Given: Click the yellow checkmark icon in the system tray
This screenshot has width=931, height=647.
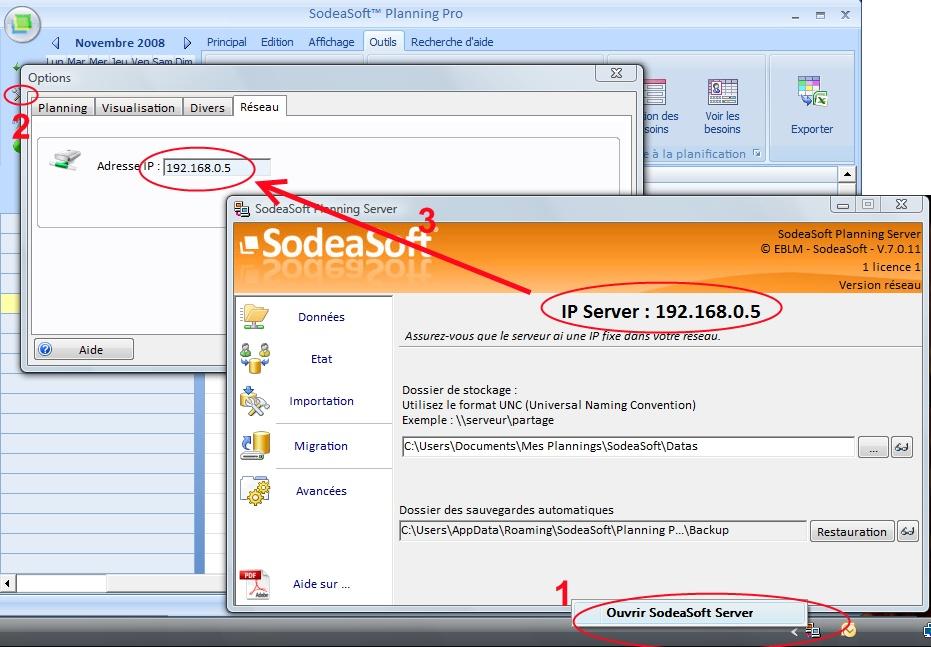Looking at the screenshot, I should pos(848,629).
